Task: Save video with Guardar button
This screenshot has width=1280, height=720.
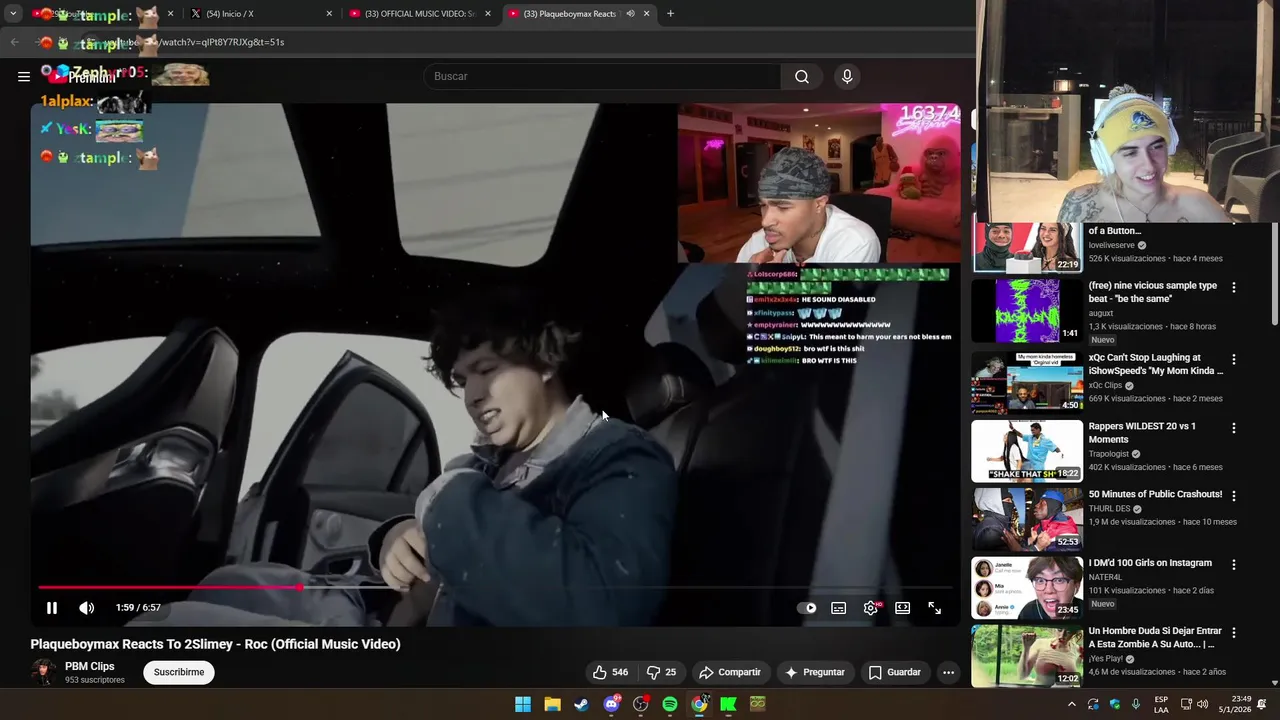Action: point(895,672)
